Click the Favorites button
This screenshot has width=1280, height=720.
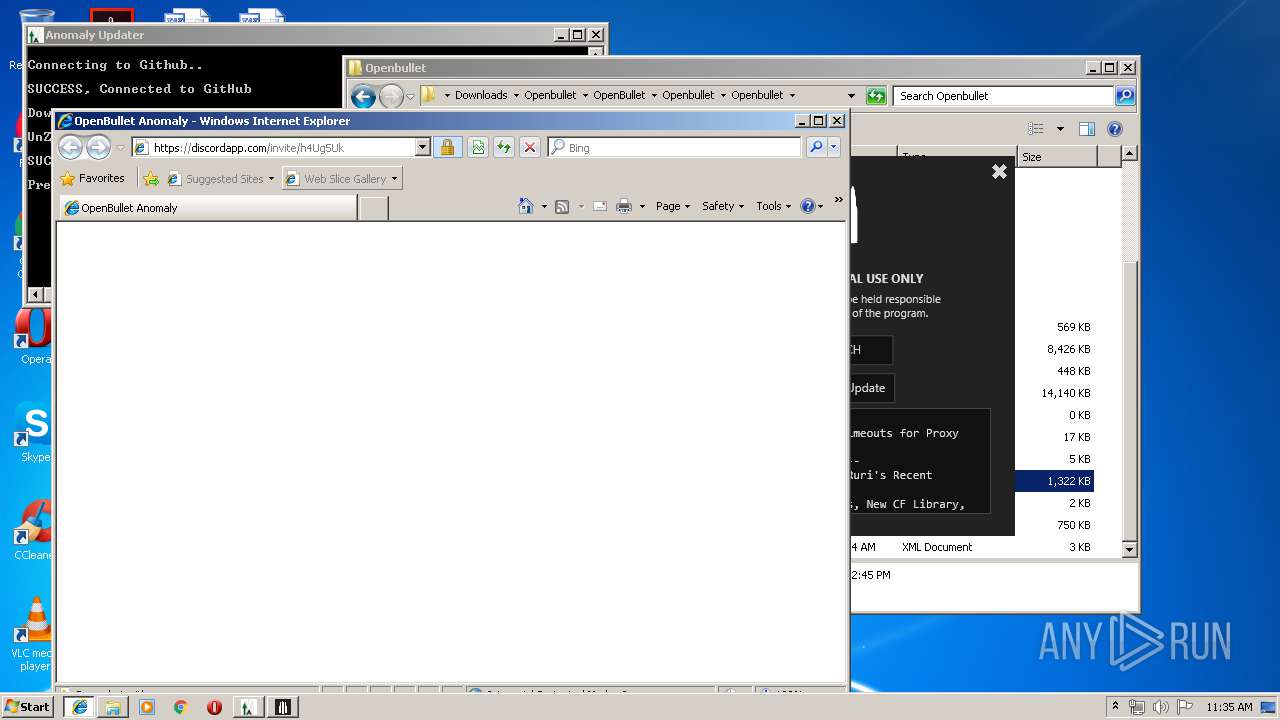92,179
